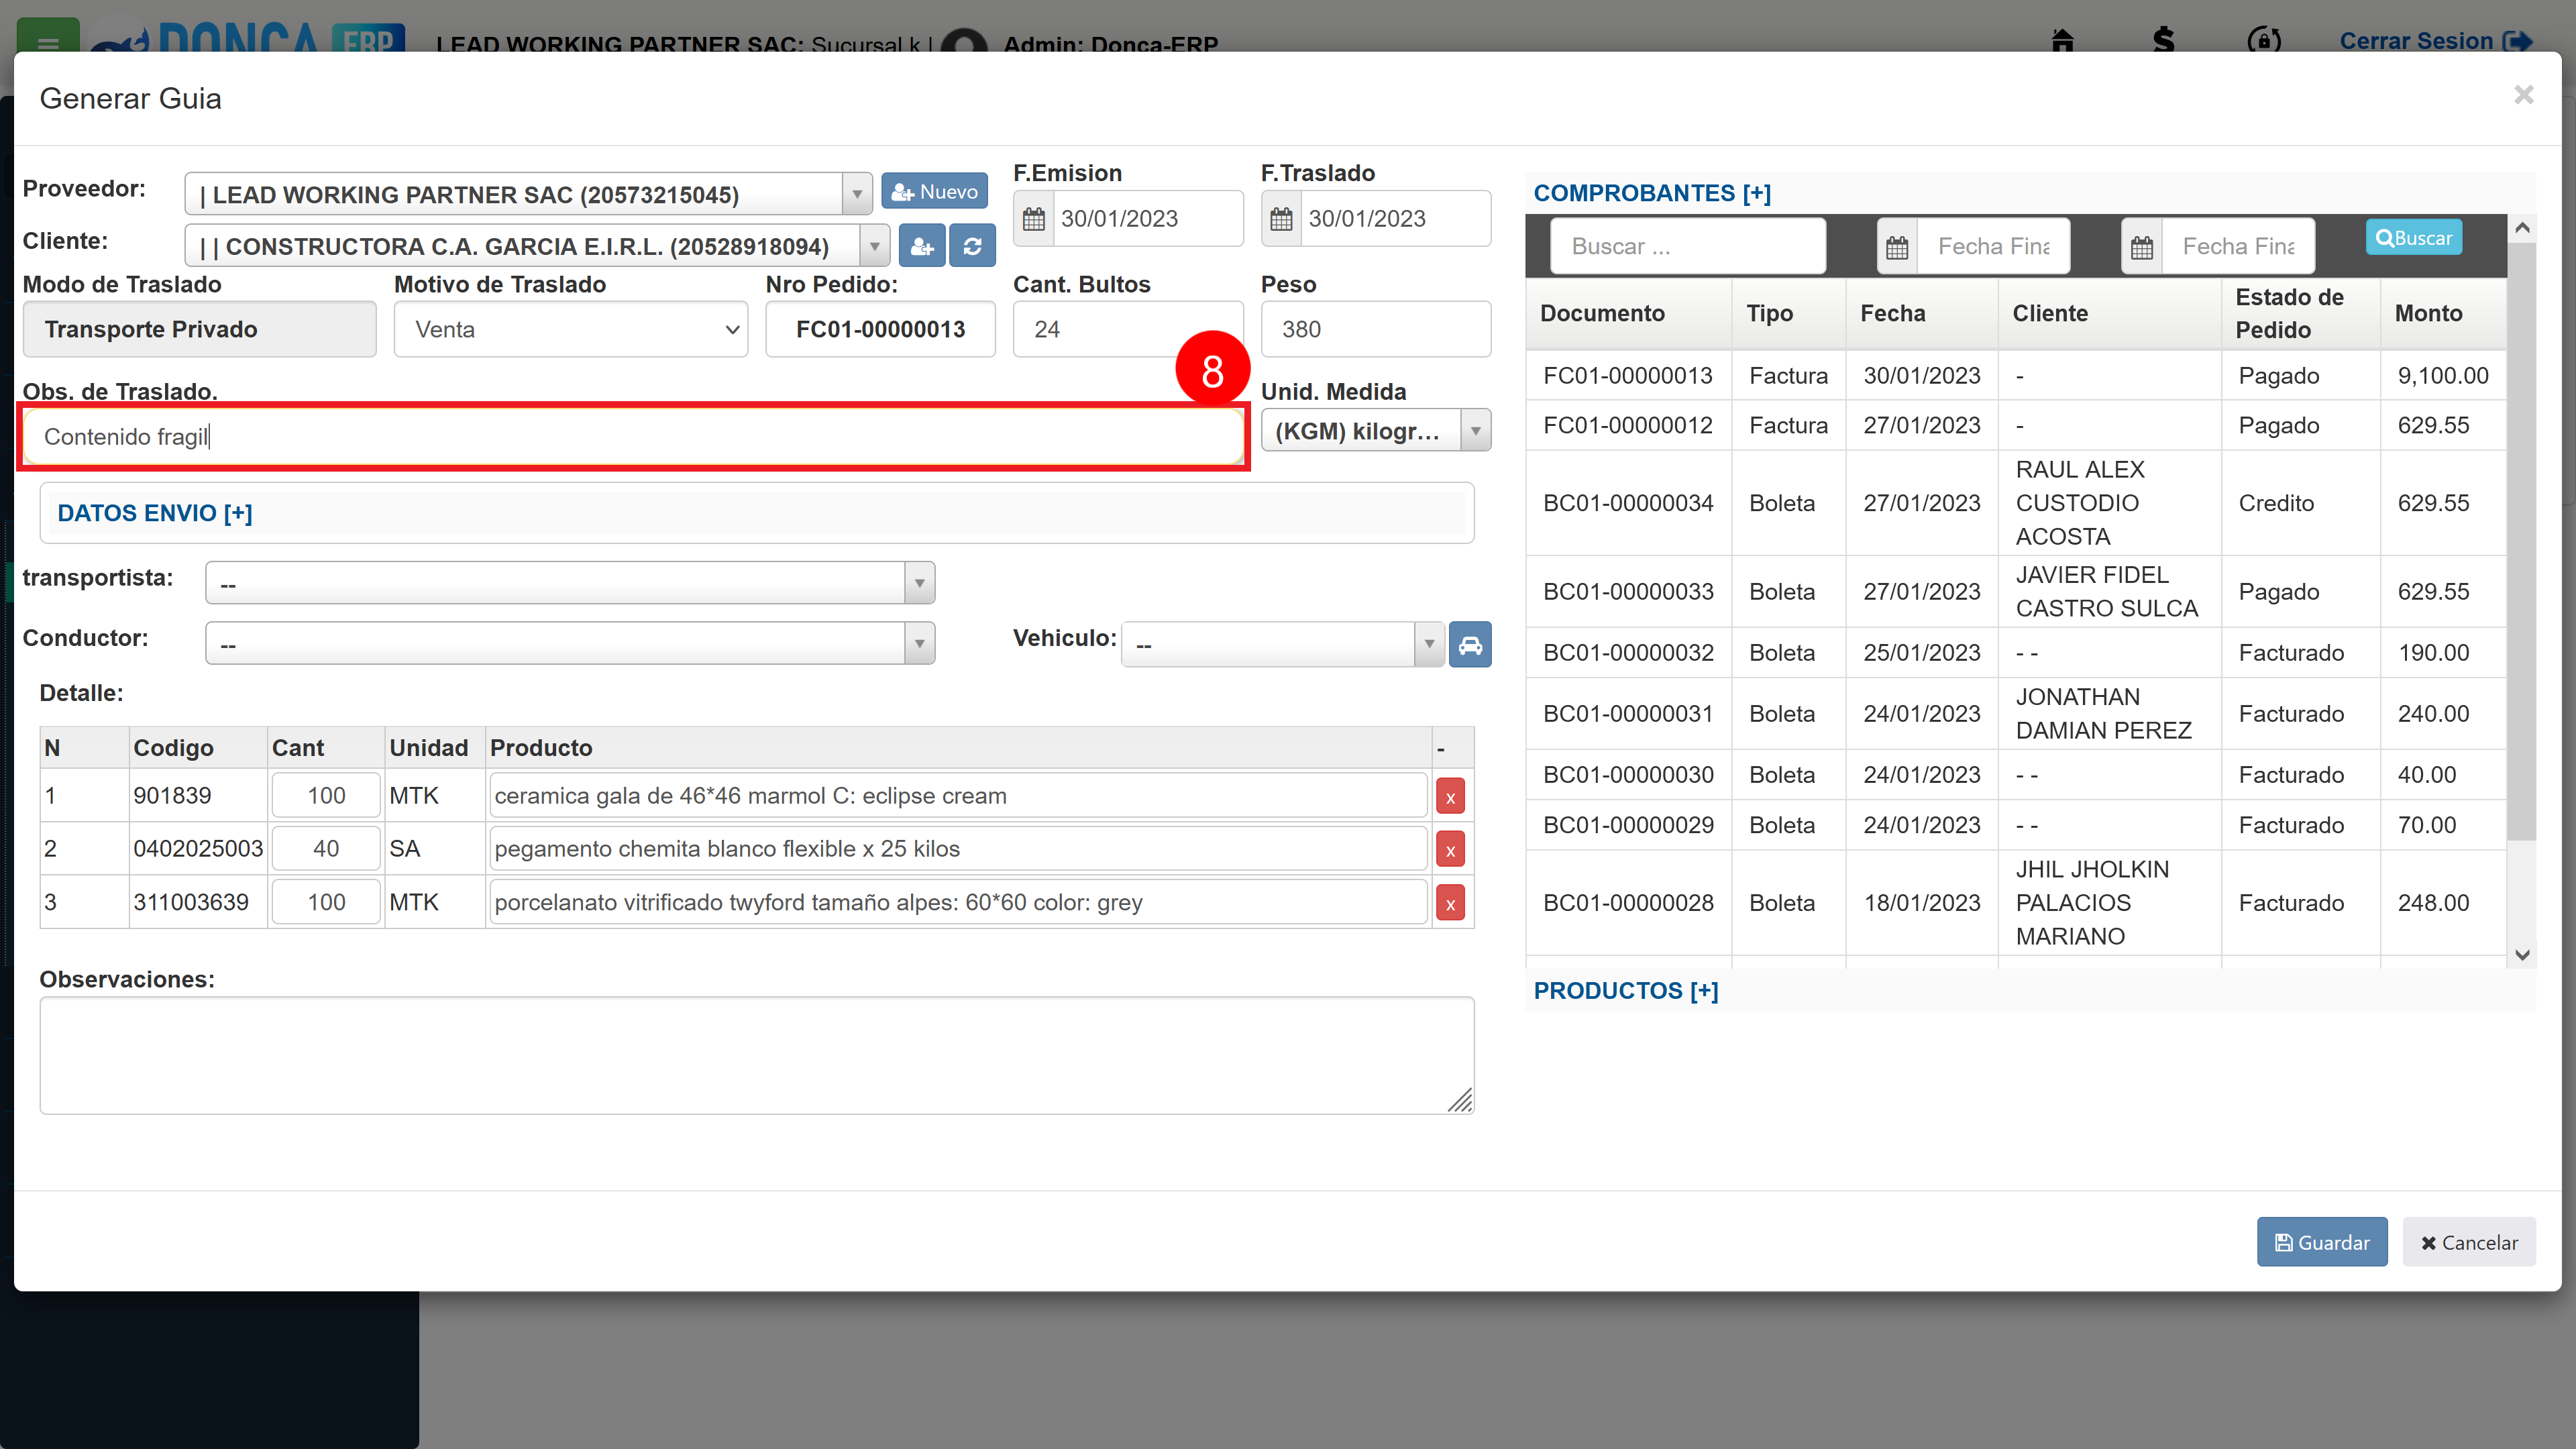The height and width of the screenshot is (1449, 2576).
Task: Open the Motivo de Traslado dropdown
Action: coord(571,329)
